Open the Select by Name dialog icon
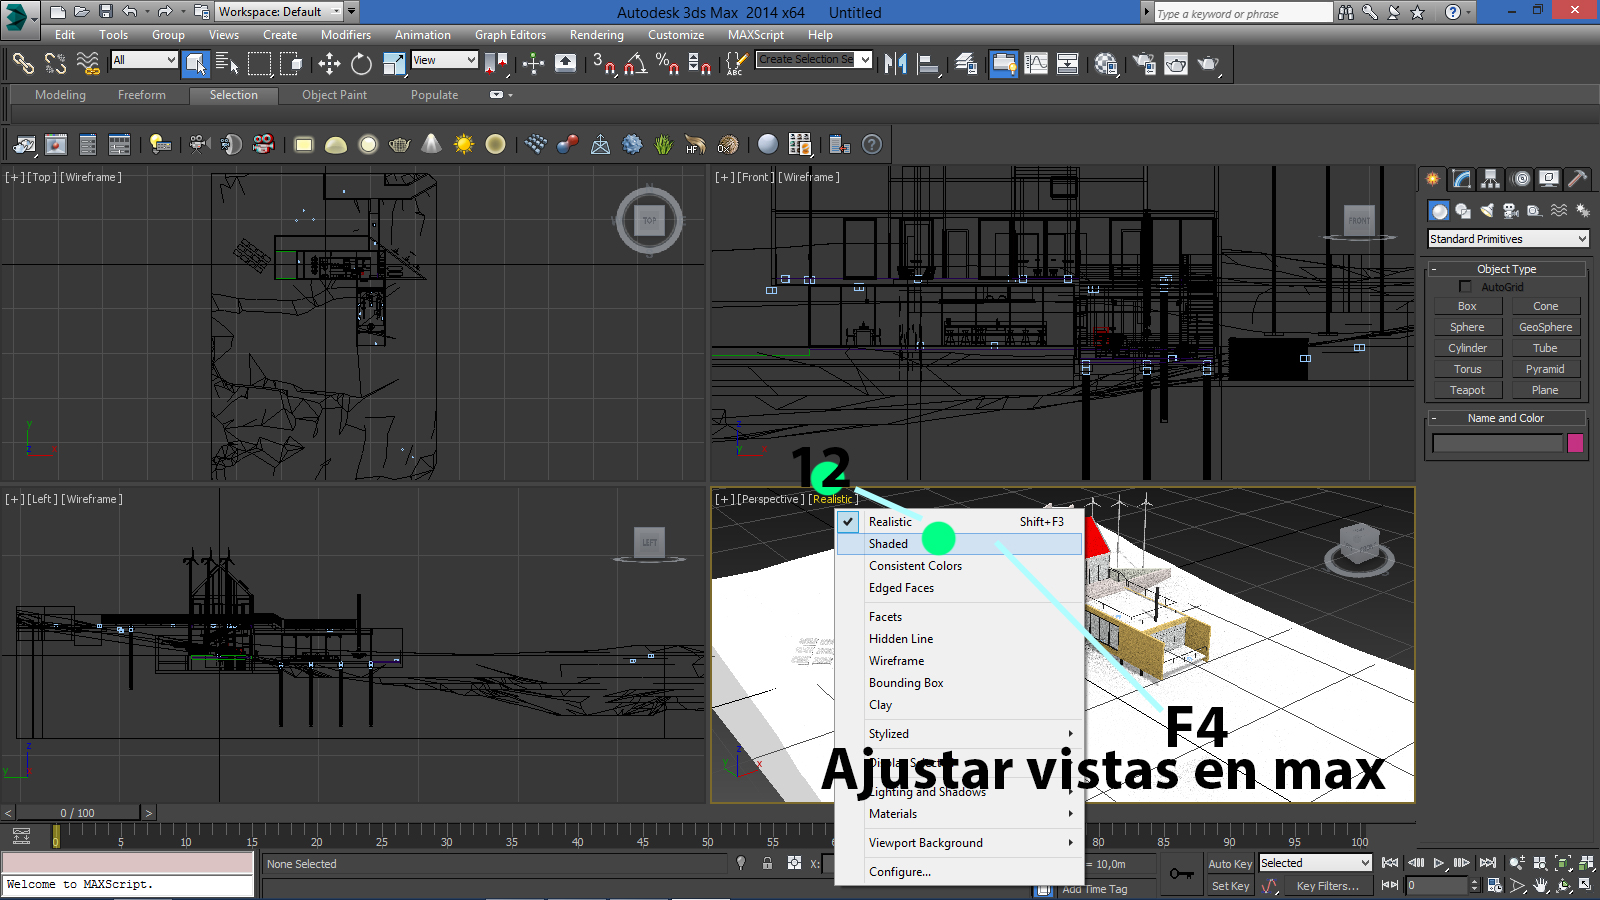 click(227, 64)
